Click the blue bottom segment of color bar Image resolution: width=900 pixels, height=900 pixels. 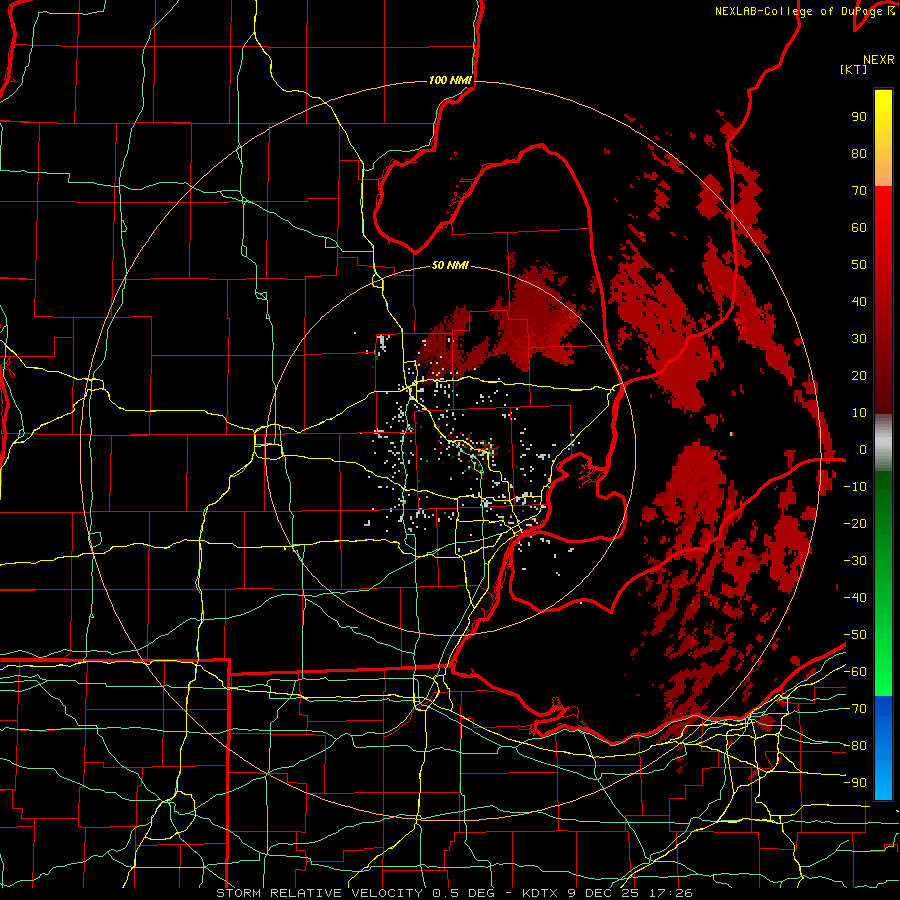(x=883, y=747)
